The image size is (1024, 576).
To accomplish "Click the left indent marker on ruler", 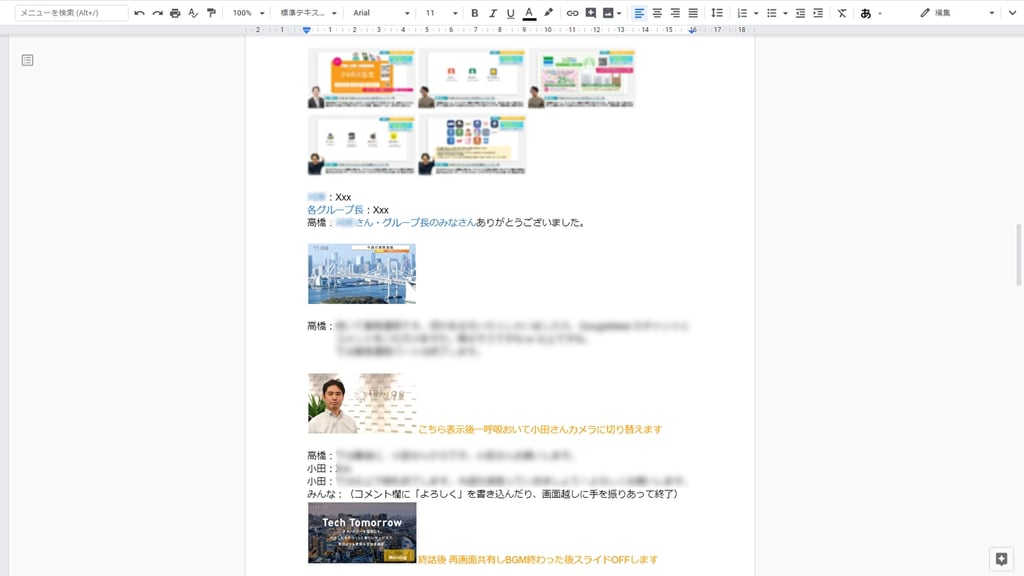I will 306,30.
